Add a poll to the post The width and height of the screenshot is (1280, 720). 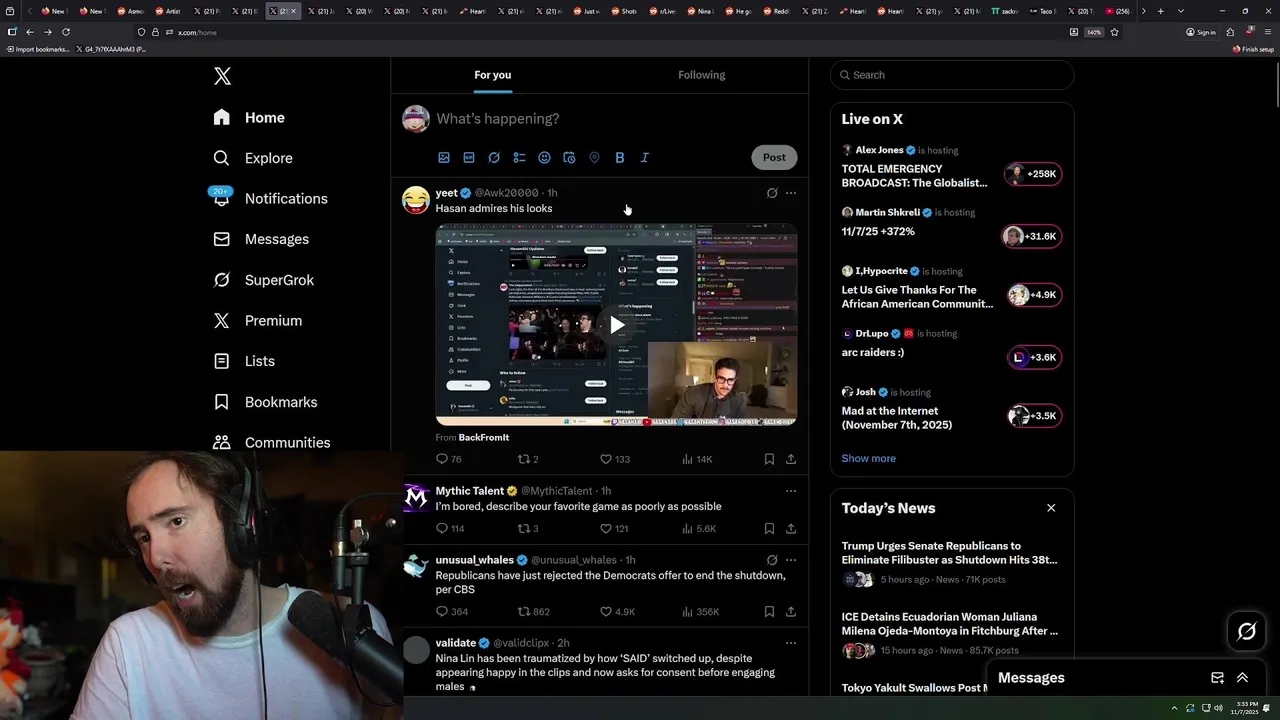click(519, 158)
